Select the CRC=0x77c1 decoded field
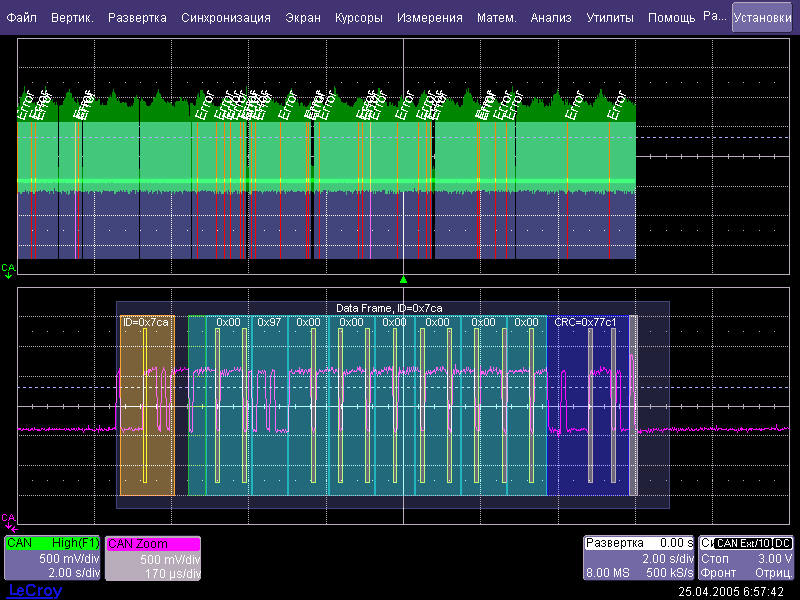Image resolution: width=800 pixels, height=600 pixels. pyautogui.click(x=588, y=405)
